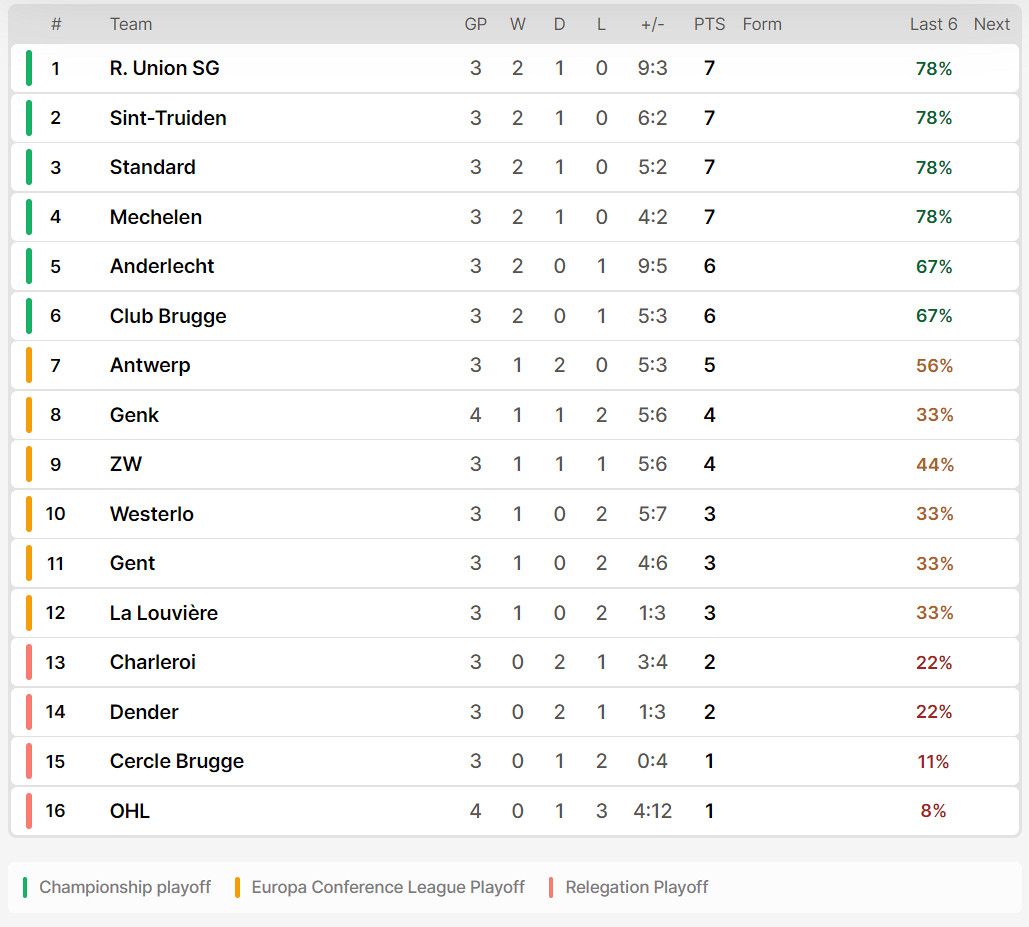Open the Club Brugge team page
Image resolution: width=1029 pixels, height=927 pixels.
coord(168,316)
